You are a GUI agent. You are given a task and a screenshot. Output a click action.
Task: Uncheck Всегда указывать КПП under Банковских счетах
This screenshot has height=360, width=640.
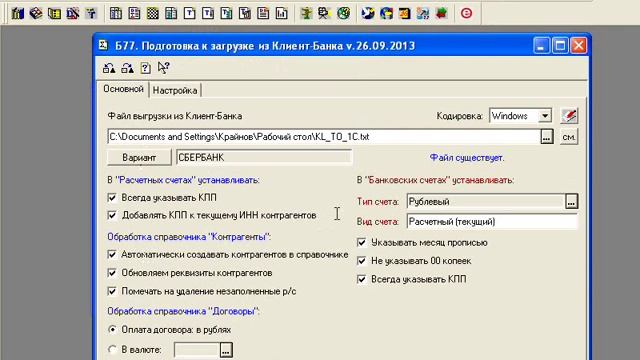pos(362,279)
